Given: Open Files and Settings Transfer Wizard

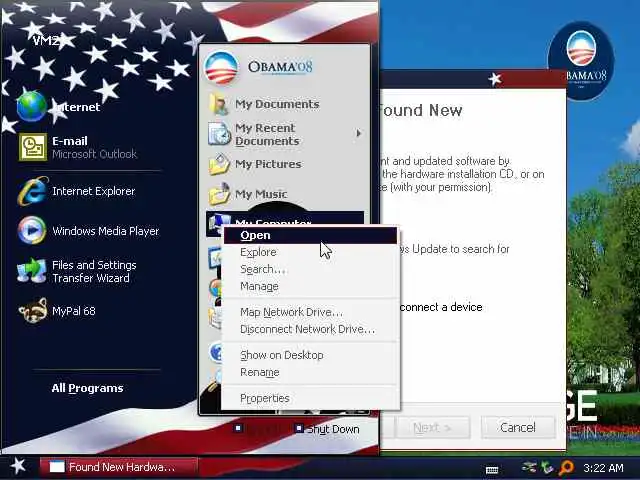Looking at the screenshot, I should (77, 271).
